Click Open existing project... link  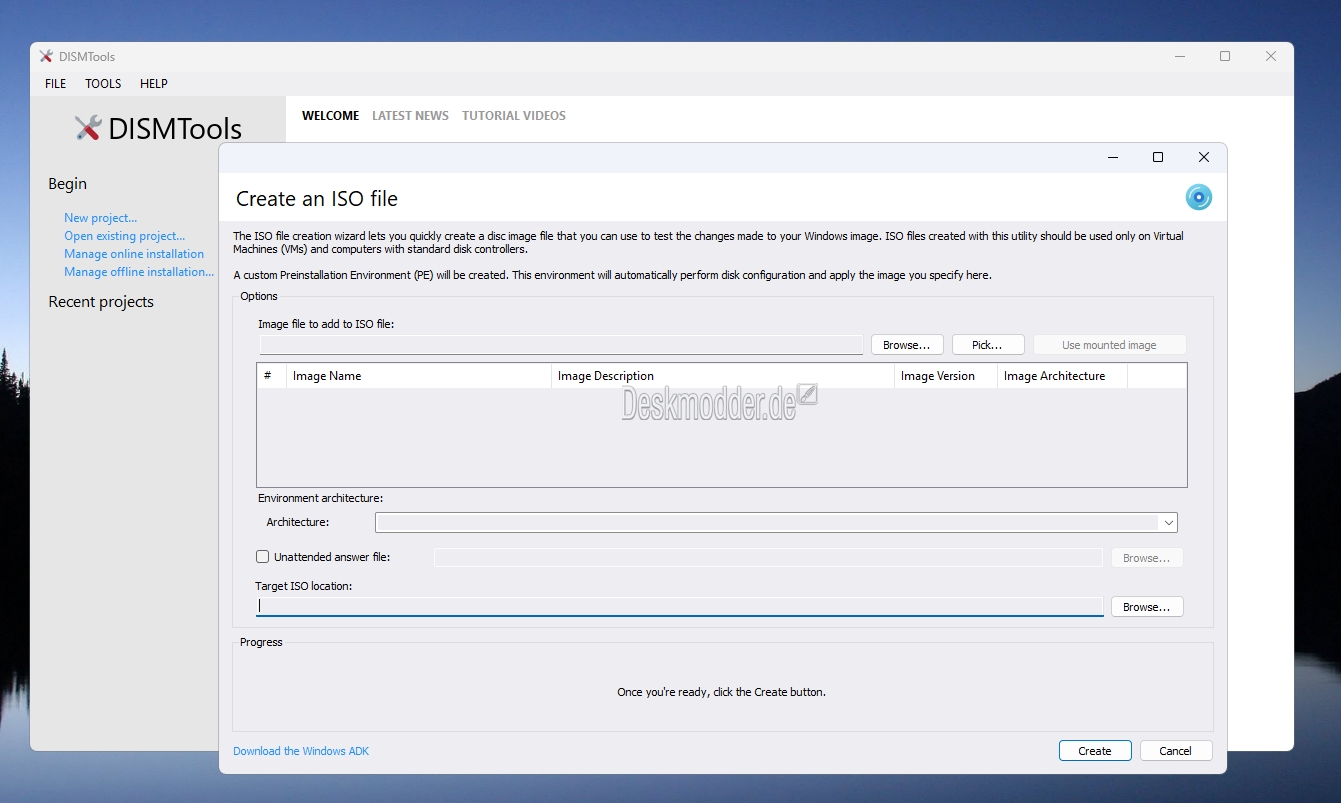[124, 236]
